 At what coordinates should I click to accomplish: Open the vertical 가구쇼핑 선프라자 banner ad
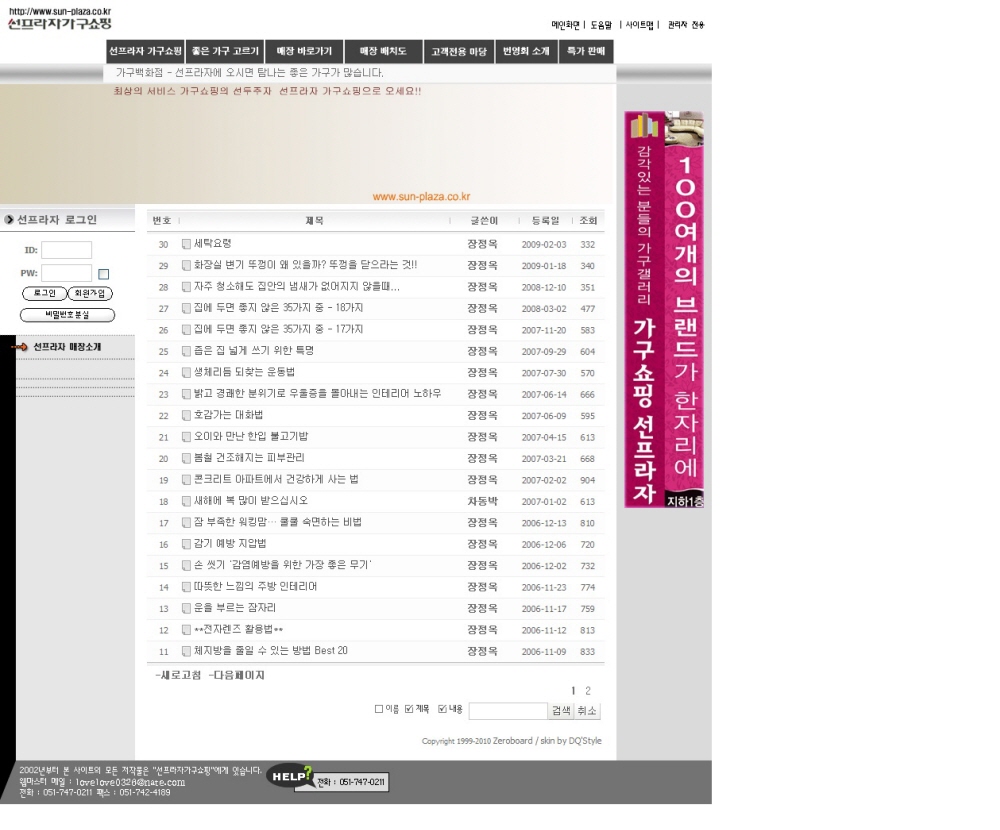pos(664,309)
